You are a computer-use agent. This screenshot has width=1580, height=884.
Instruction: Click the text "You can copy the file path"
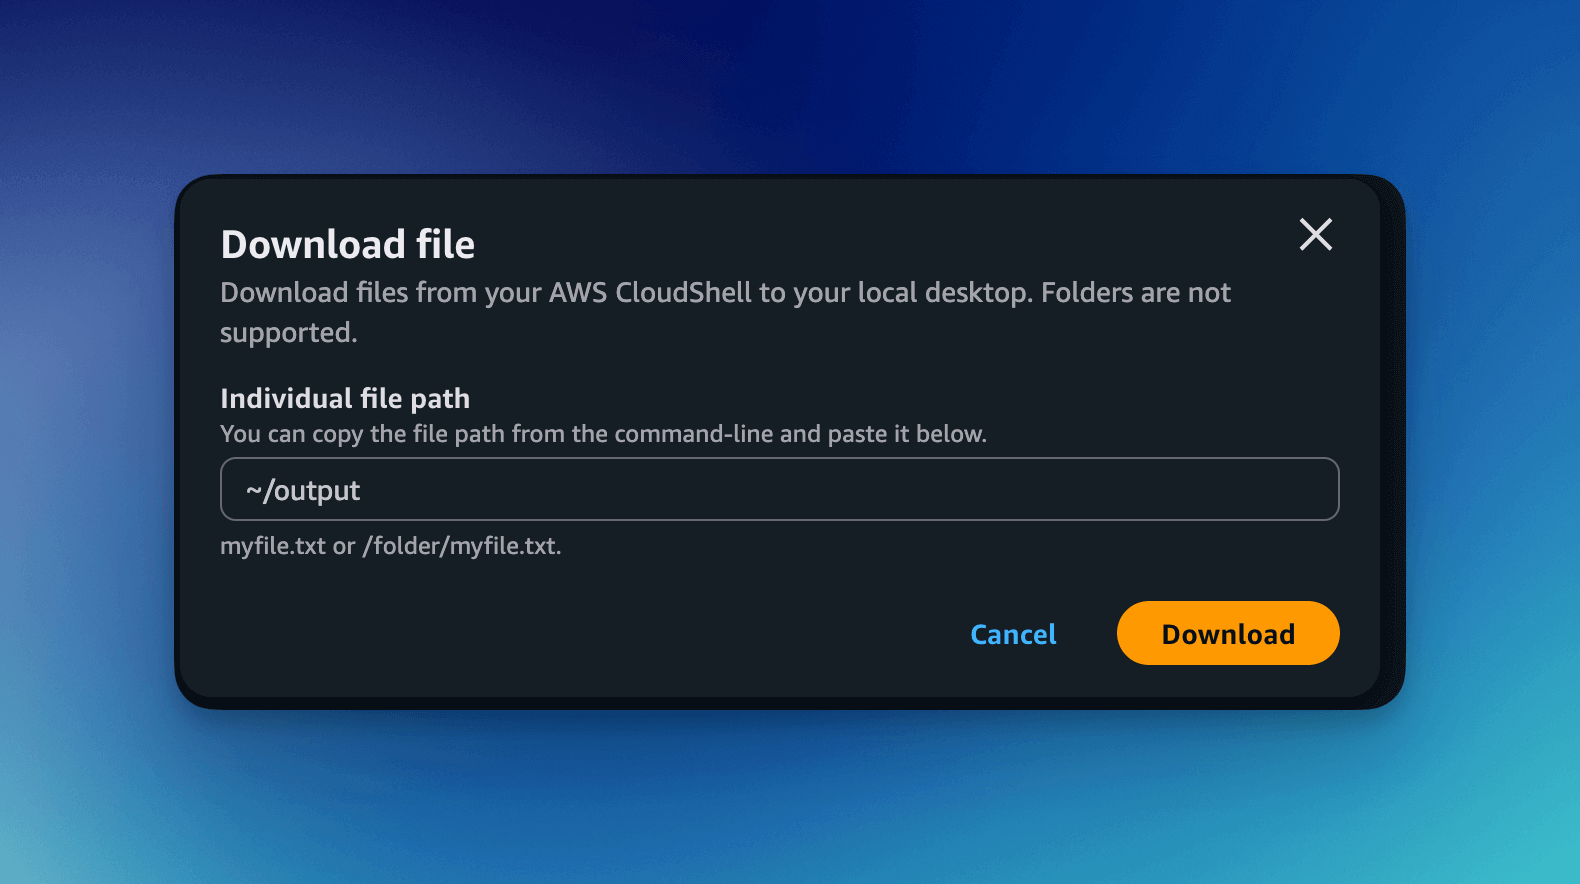click(x=363, y=434)
